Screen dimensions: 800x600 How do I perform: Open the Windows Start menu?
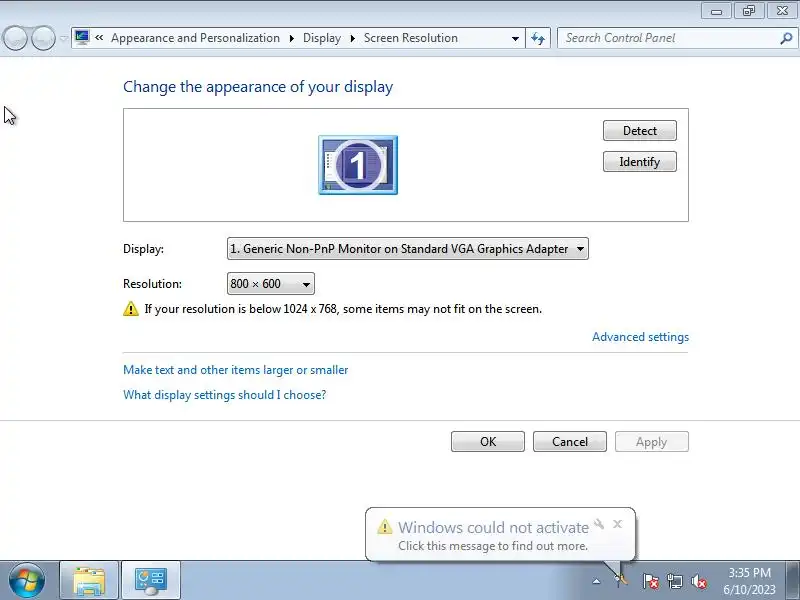point(27,581)
